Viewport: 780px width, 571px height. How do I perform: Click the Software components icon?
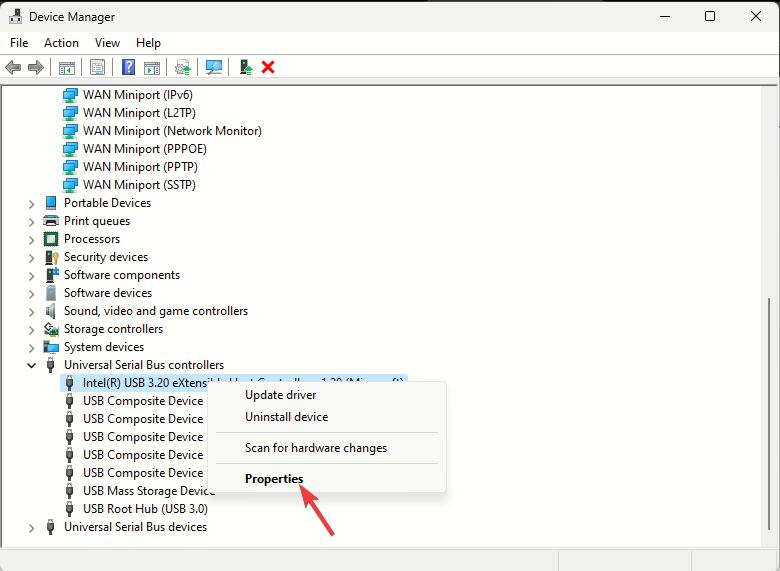pyautogui.click(x=51, y=275)
